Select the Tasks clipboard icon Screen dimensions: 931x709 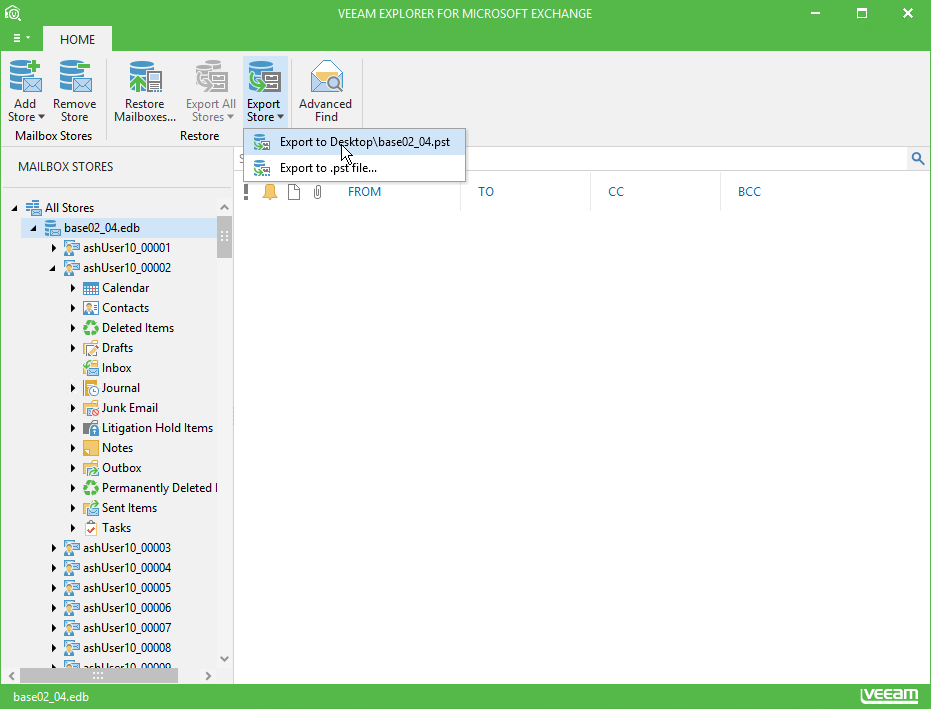click(91, 528)
